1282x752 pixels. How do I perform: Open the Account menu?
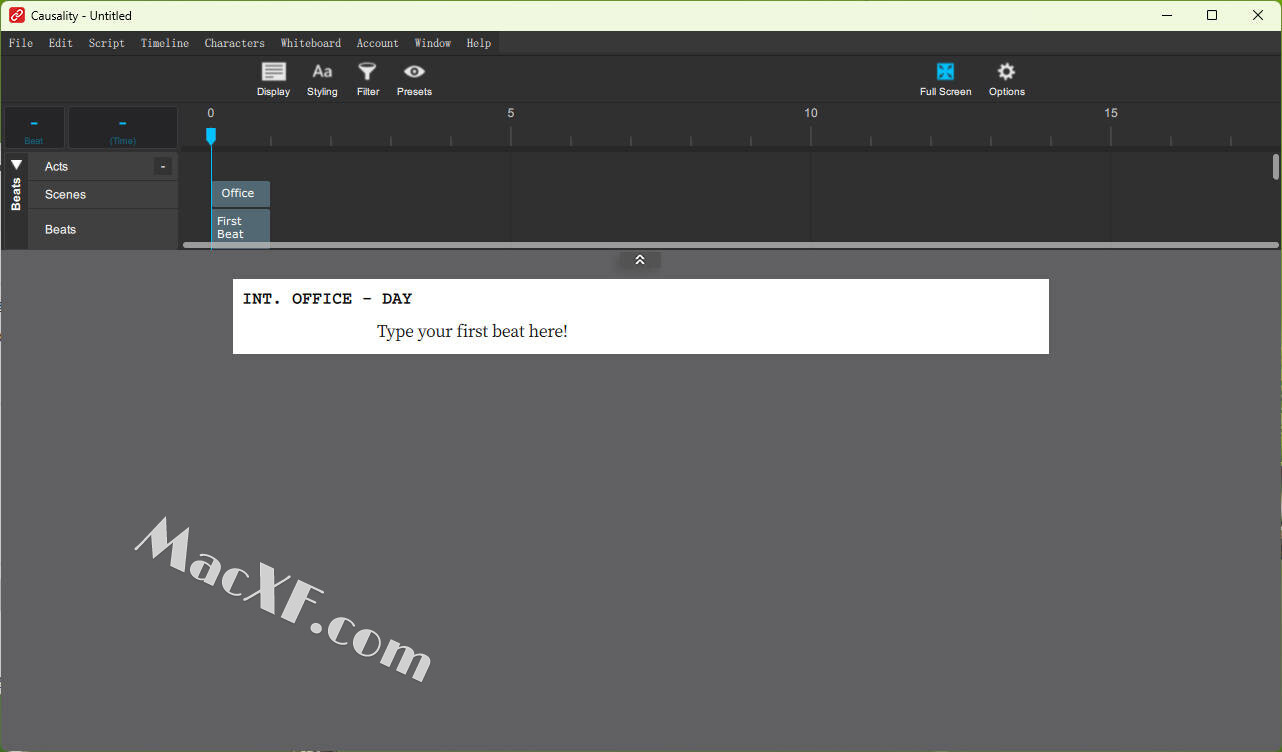378,43
